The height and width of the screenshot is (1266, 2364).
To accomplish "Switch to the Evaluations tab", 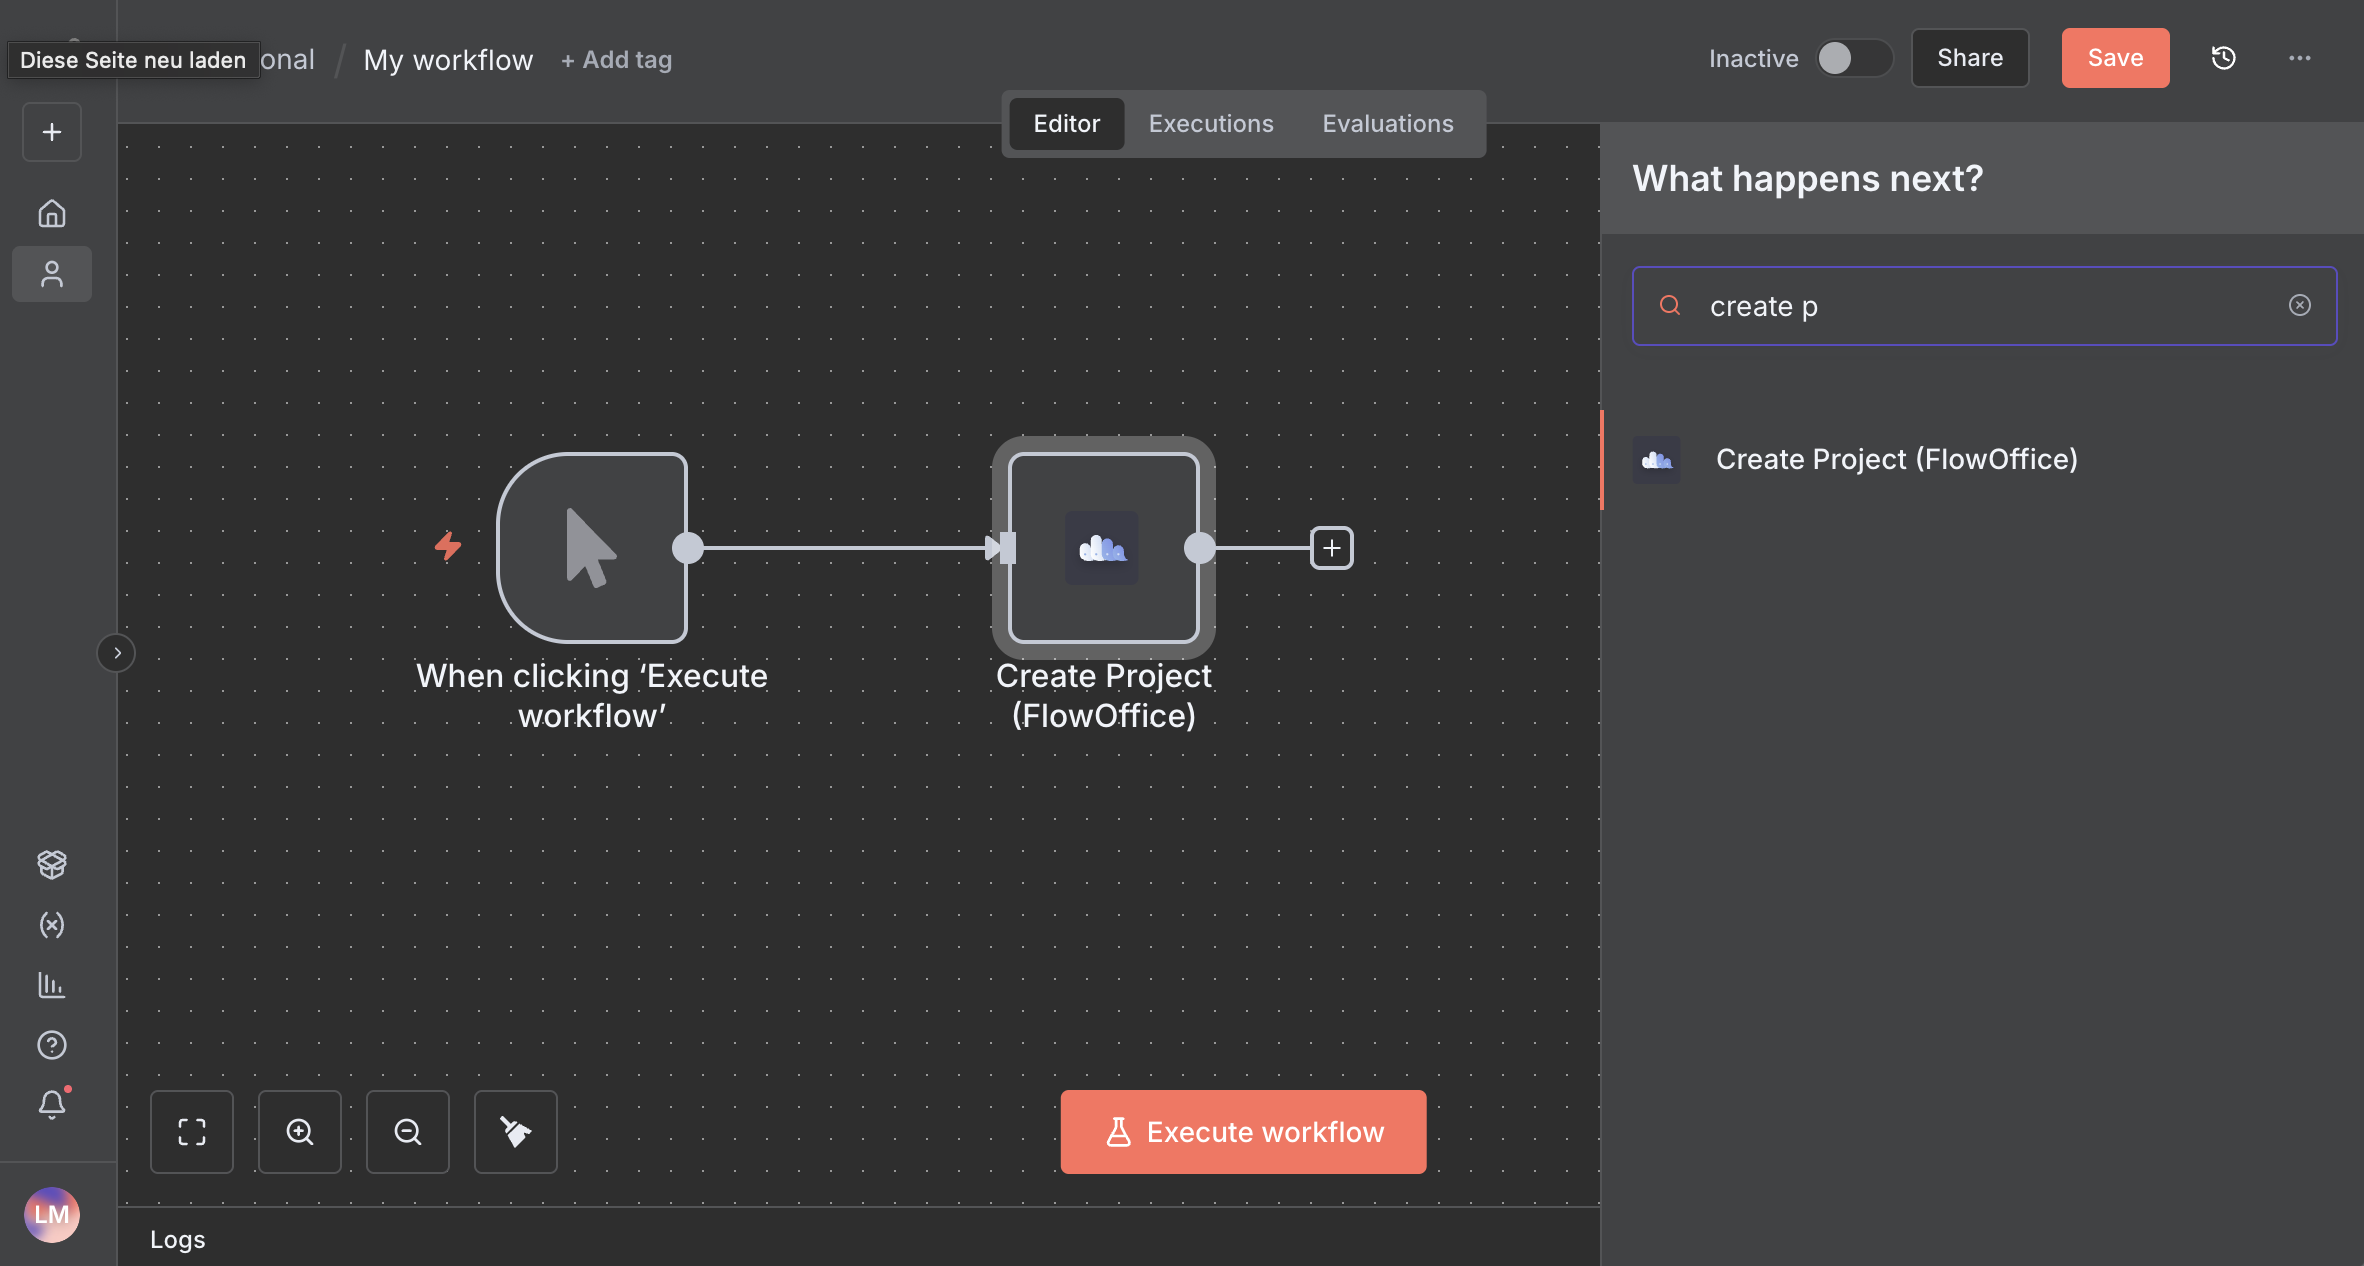I will (x=1387, y=124).
